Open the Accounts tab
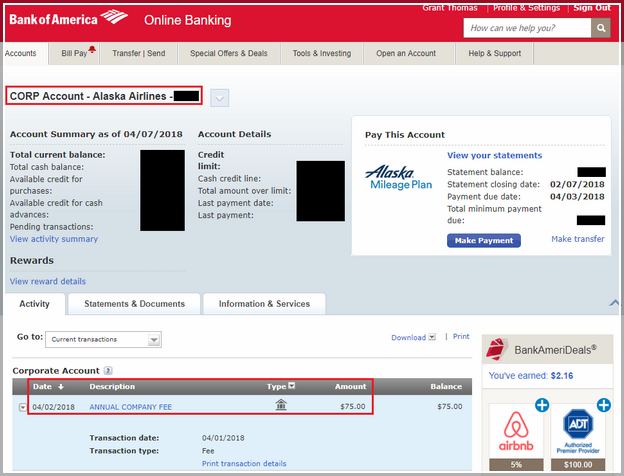The height and width of the screenshot is (476, 624). click(21, 53)
